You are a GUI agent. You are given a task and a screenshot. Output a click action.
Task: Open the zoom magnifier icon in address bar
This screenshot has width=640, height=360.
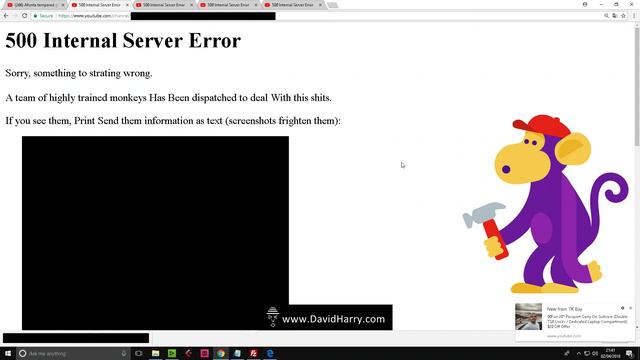pyautogui.click(x=606, y=16)
